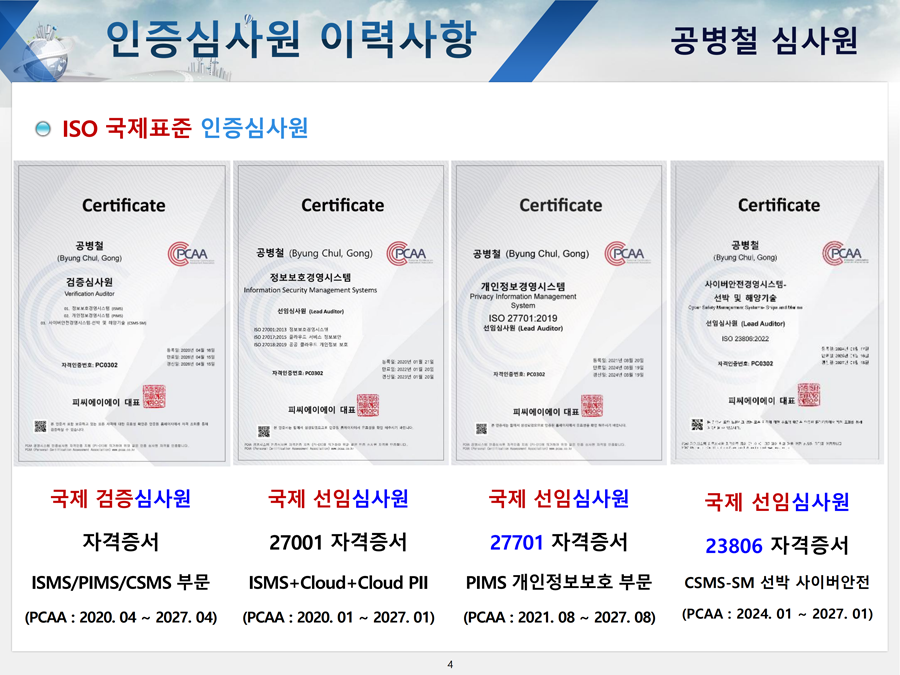Open the Privacy Information Management System certificate

pyautogui.click(x=560, y=311)
